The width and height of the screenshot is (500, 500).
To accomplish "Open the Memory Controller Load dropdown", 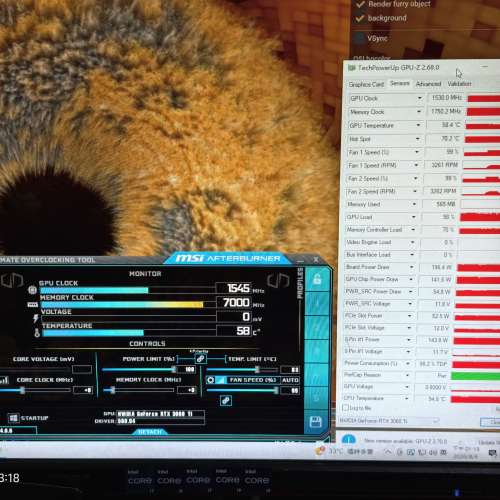I will point(413,230).
